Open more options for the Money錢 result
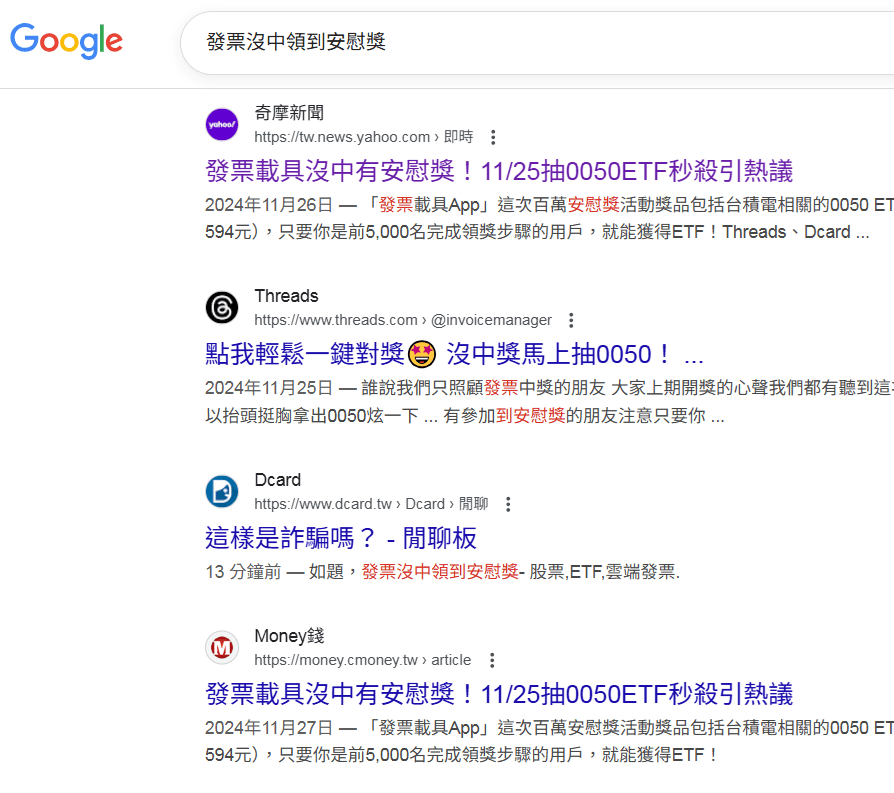Image resolution: width=894 pixels, height=793 pixels. click(492, 660)
